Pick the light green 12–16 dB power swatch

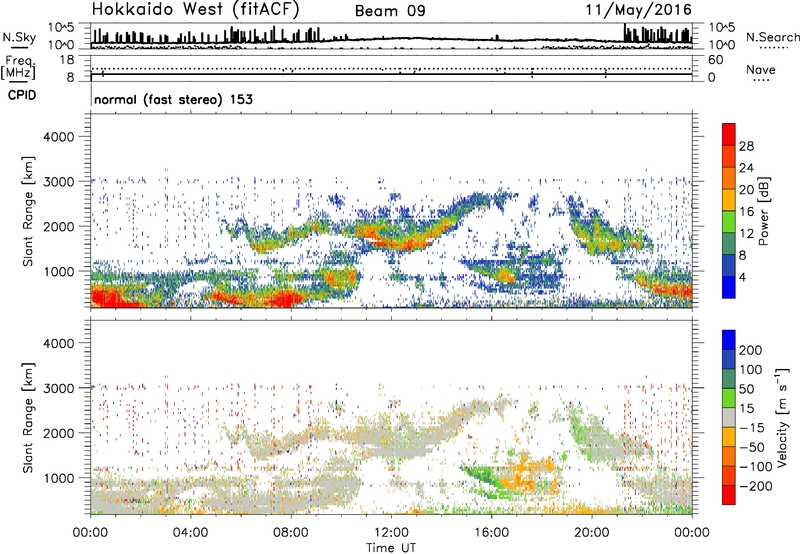729,222
